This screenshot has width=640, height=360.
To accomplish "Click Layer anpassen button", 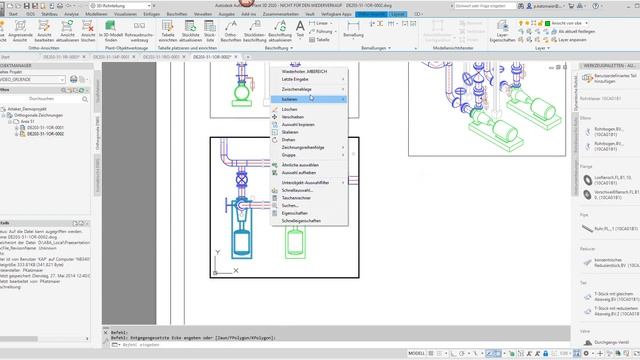I will coord(569,40).
